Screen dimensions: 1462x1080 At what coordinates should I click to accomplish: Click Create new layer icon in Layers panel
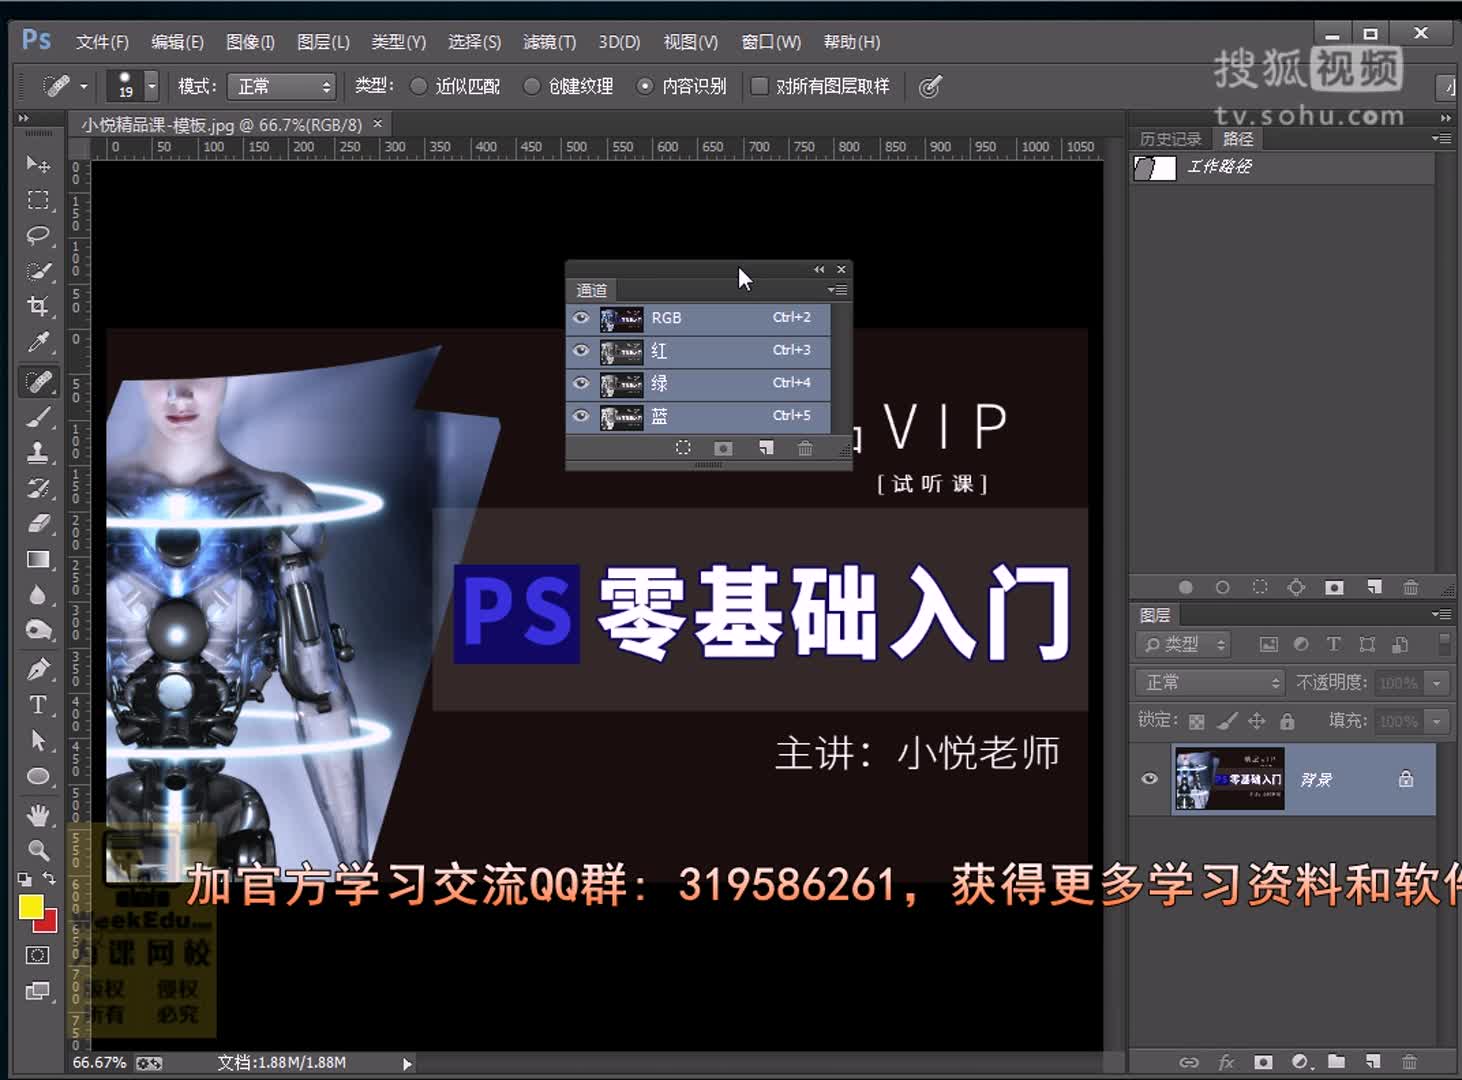(1373, 1062)
